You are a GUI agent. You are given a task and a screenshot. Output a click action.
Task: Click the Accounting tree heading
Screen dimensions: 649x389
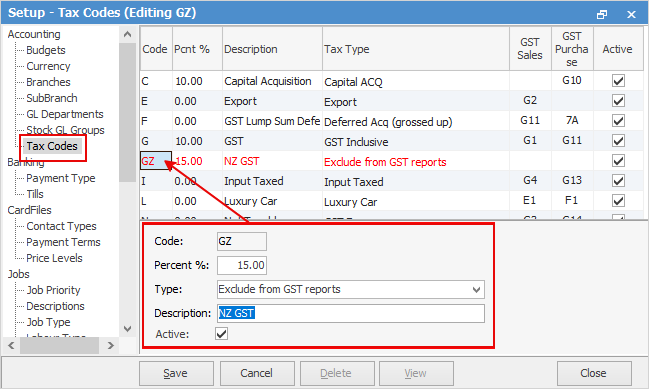tap(34, 34)
